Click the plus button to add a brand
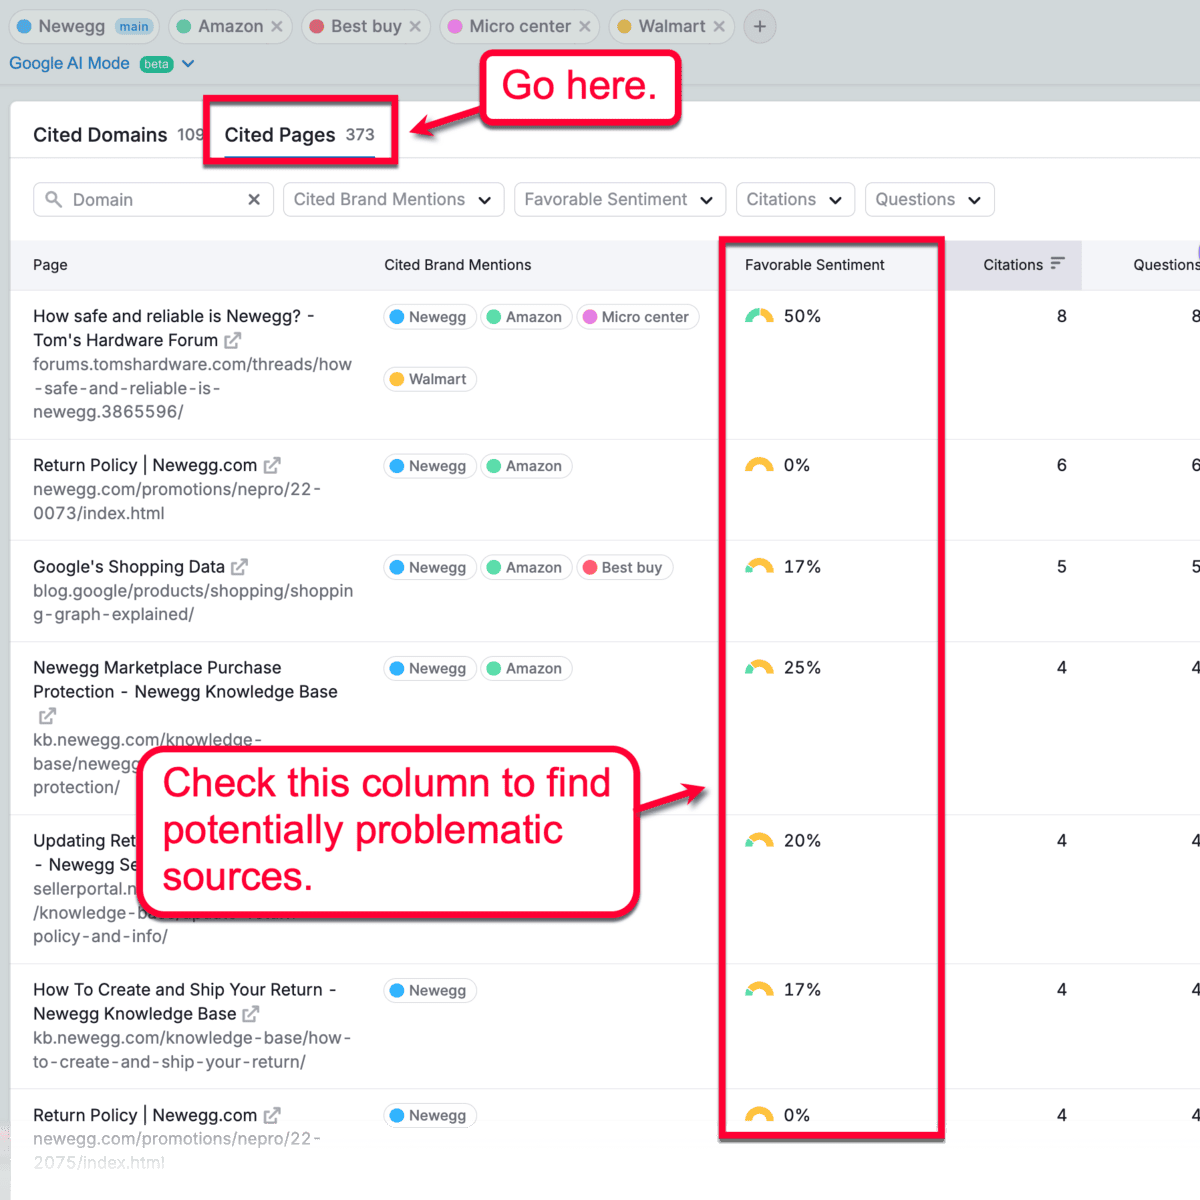1200x1200 pixels. point(759,26)
